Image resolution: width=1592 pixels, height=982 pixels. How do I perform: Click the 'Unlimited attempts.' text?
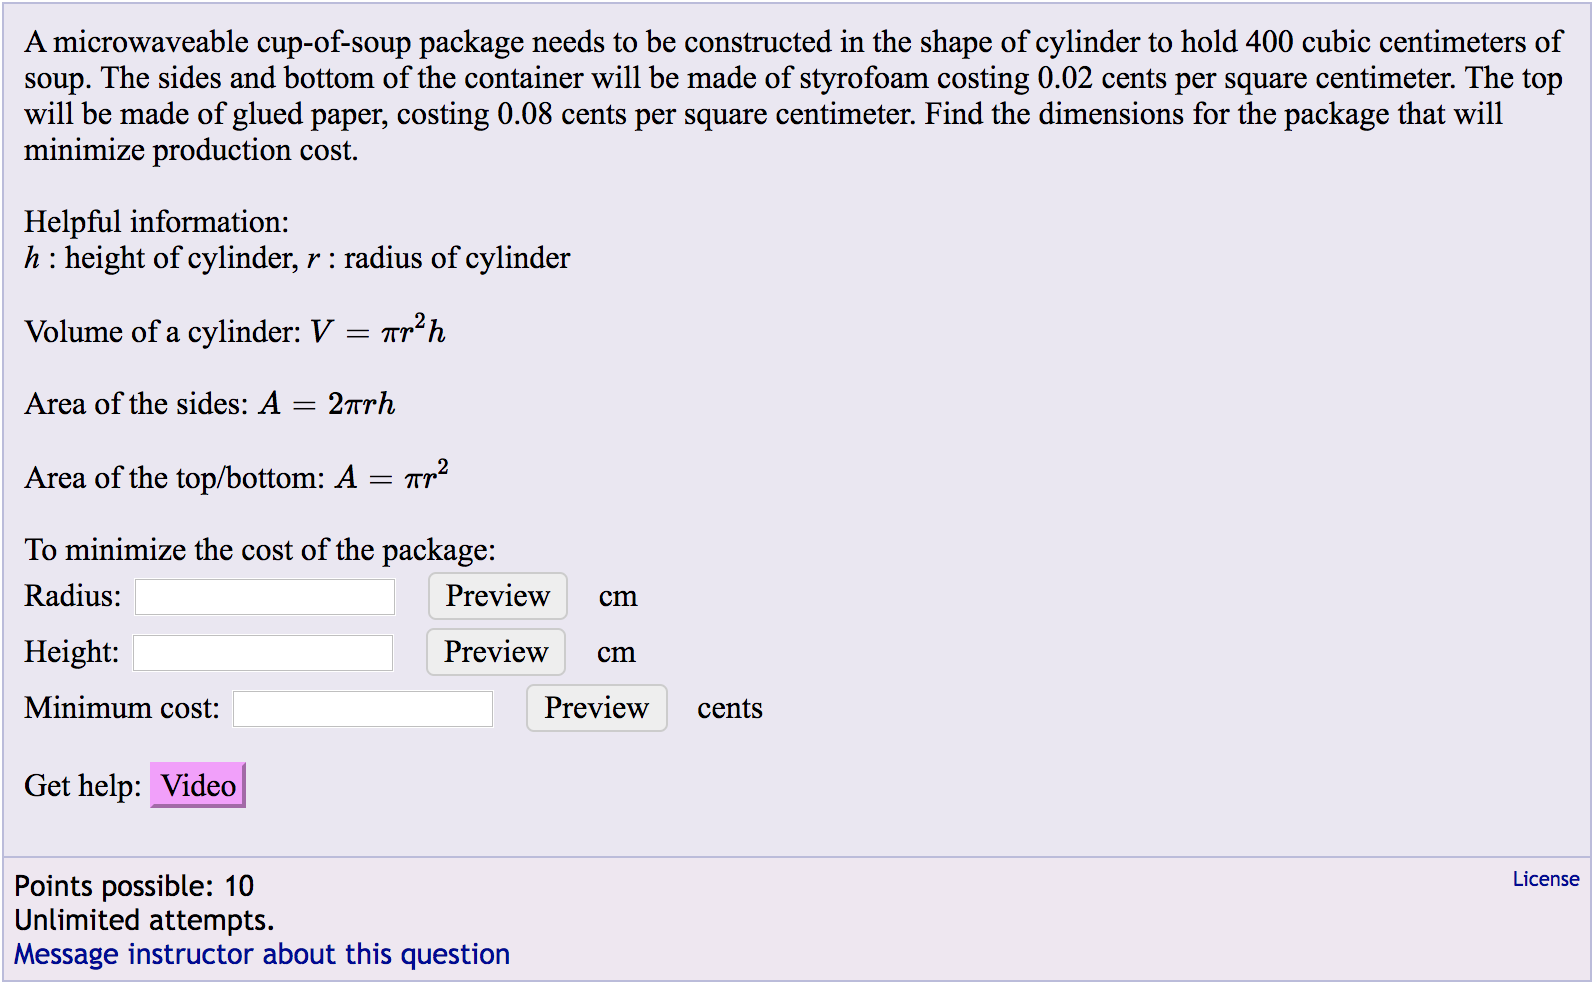coord(144,920)
